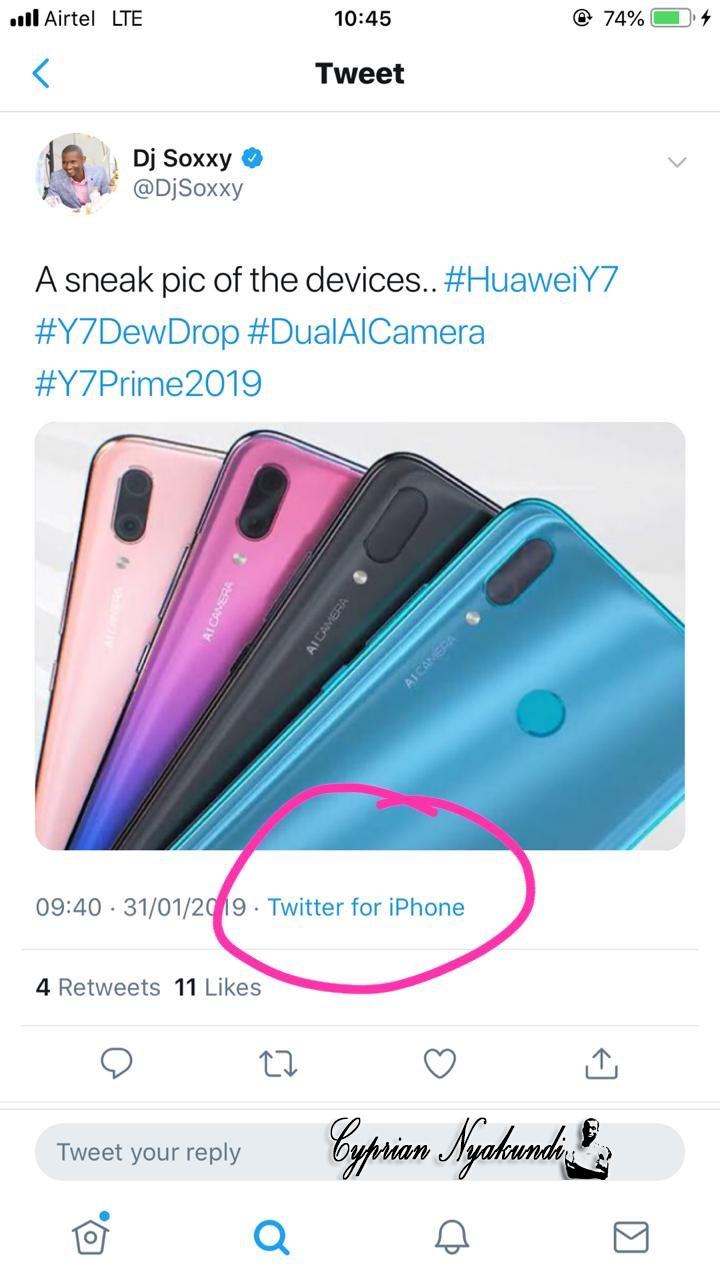The image size is (720, 1280).
Task: Tap the reply speech bubble icon
Action: coord(117,1064)
